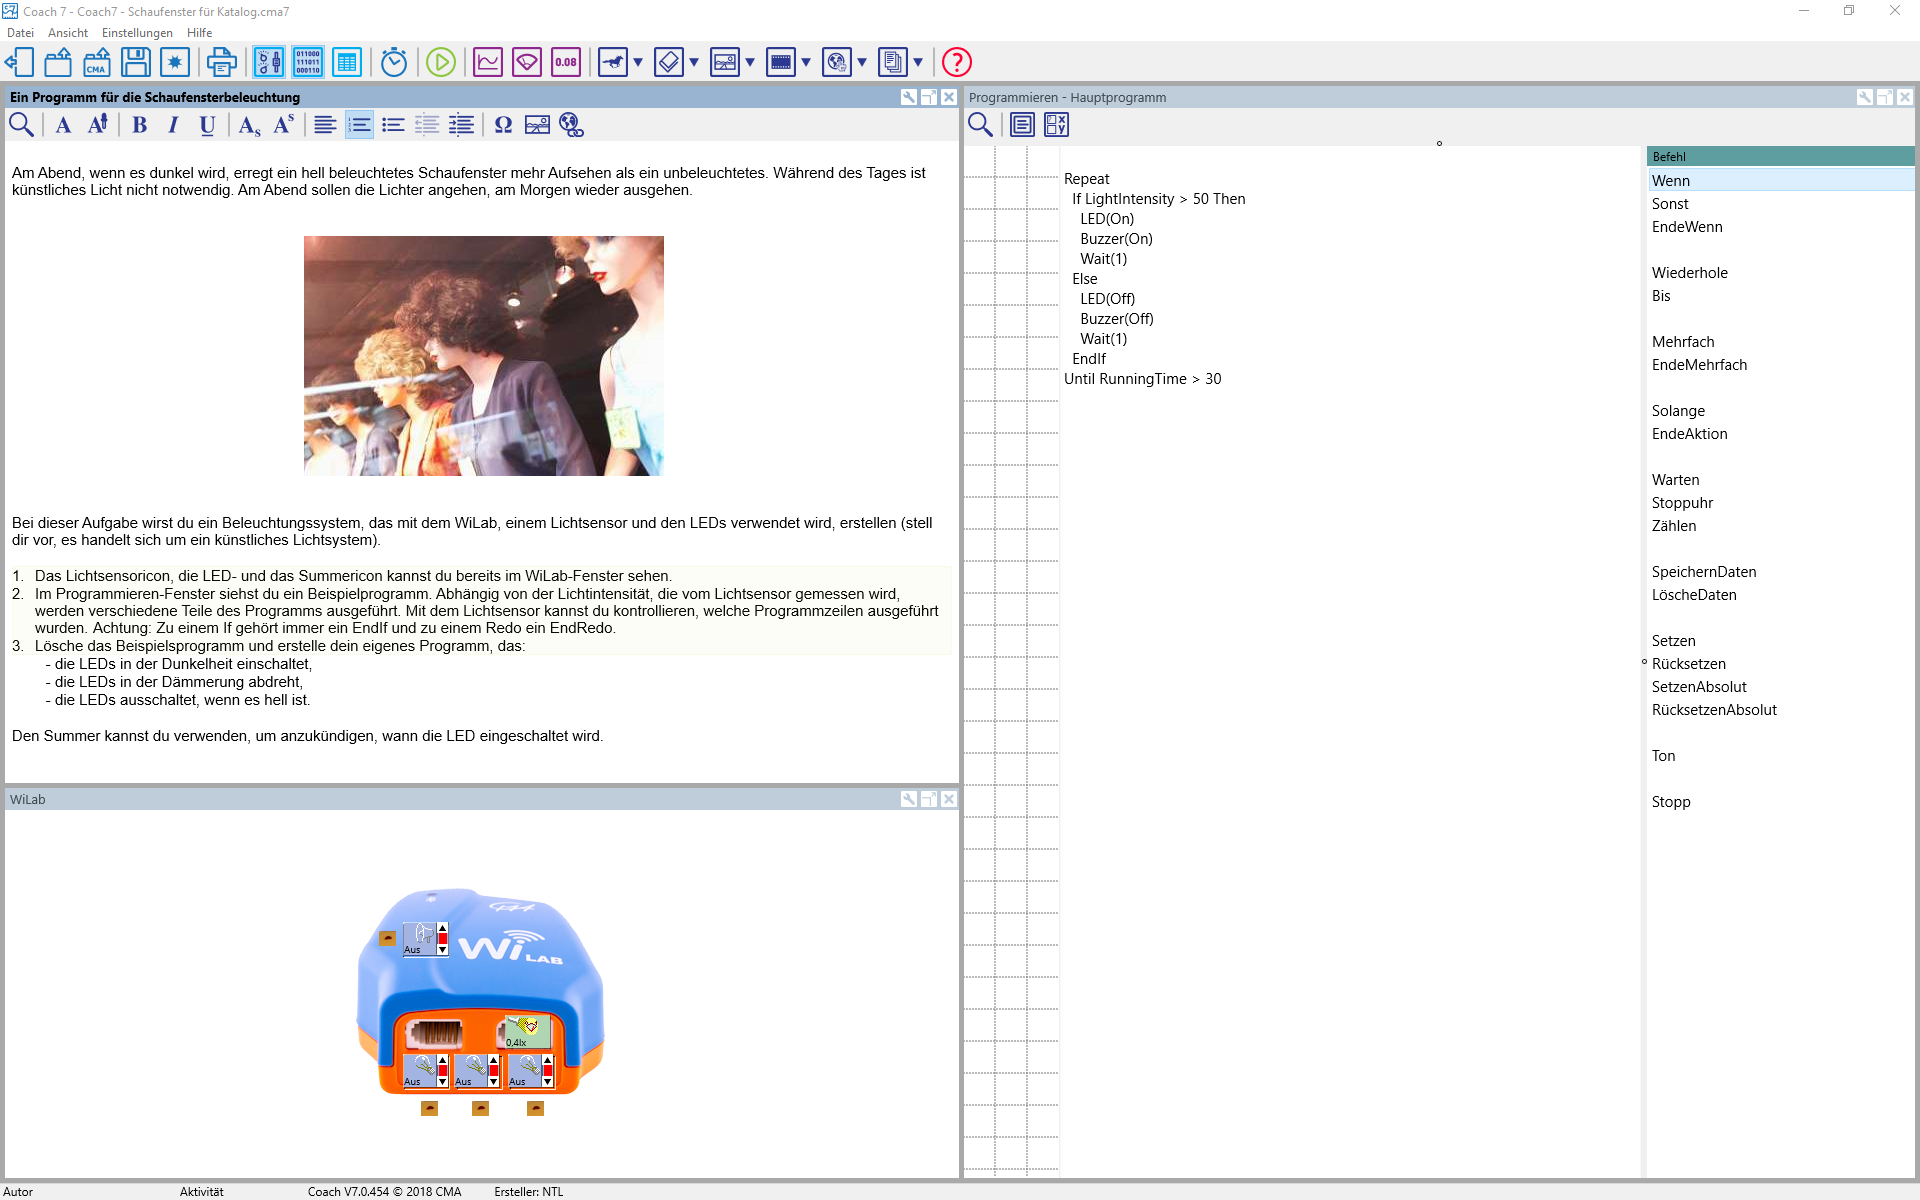
Task: Toggle italic formatting in text editor
Action: tap(171, 124)
